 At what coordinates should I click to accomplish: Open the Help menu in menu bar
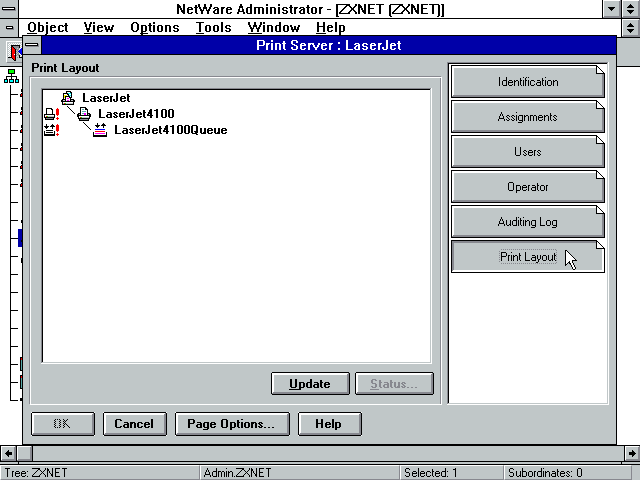[x=331, y=27]
